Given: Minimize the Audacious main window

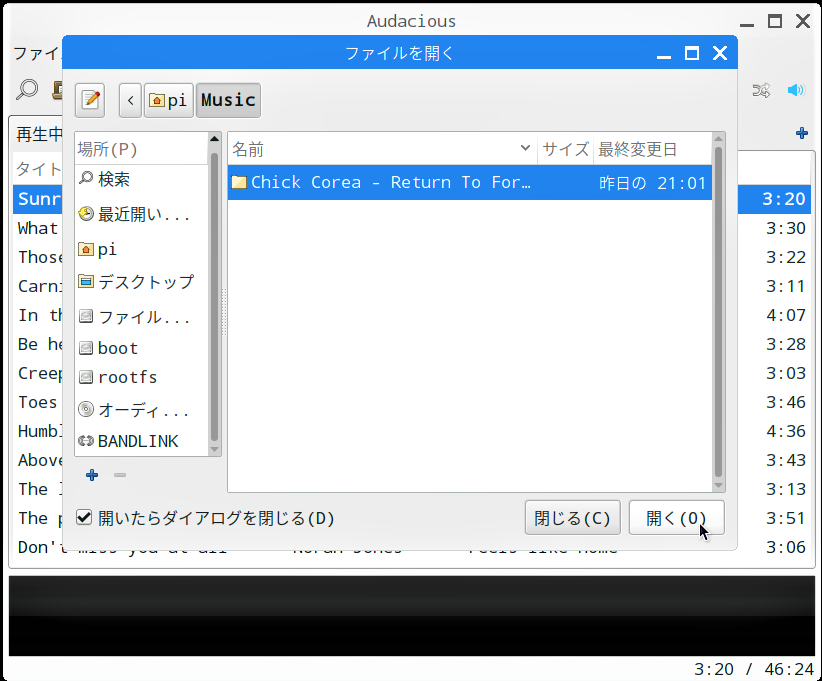Looking at the screenshot, I should click(x=747, y=22).
